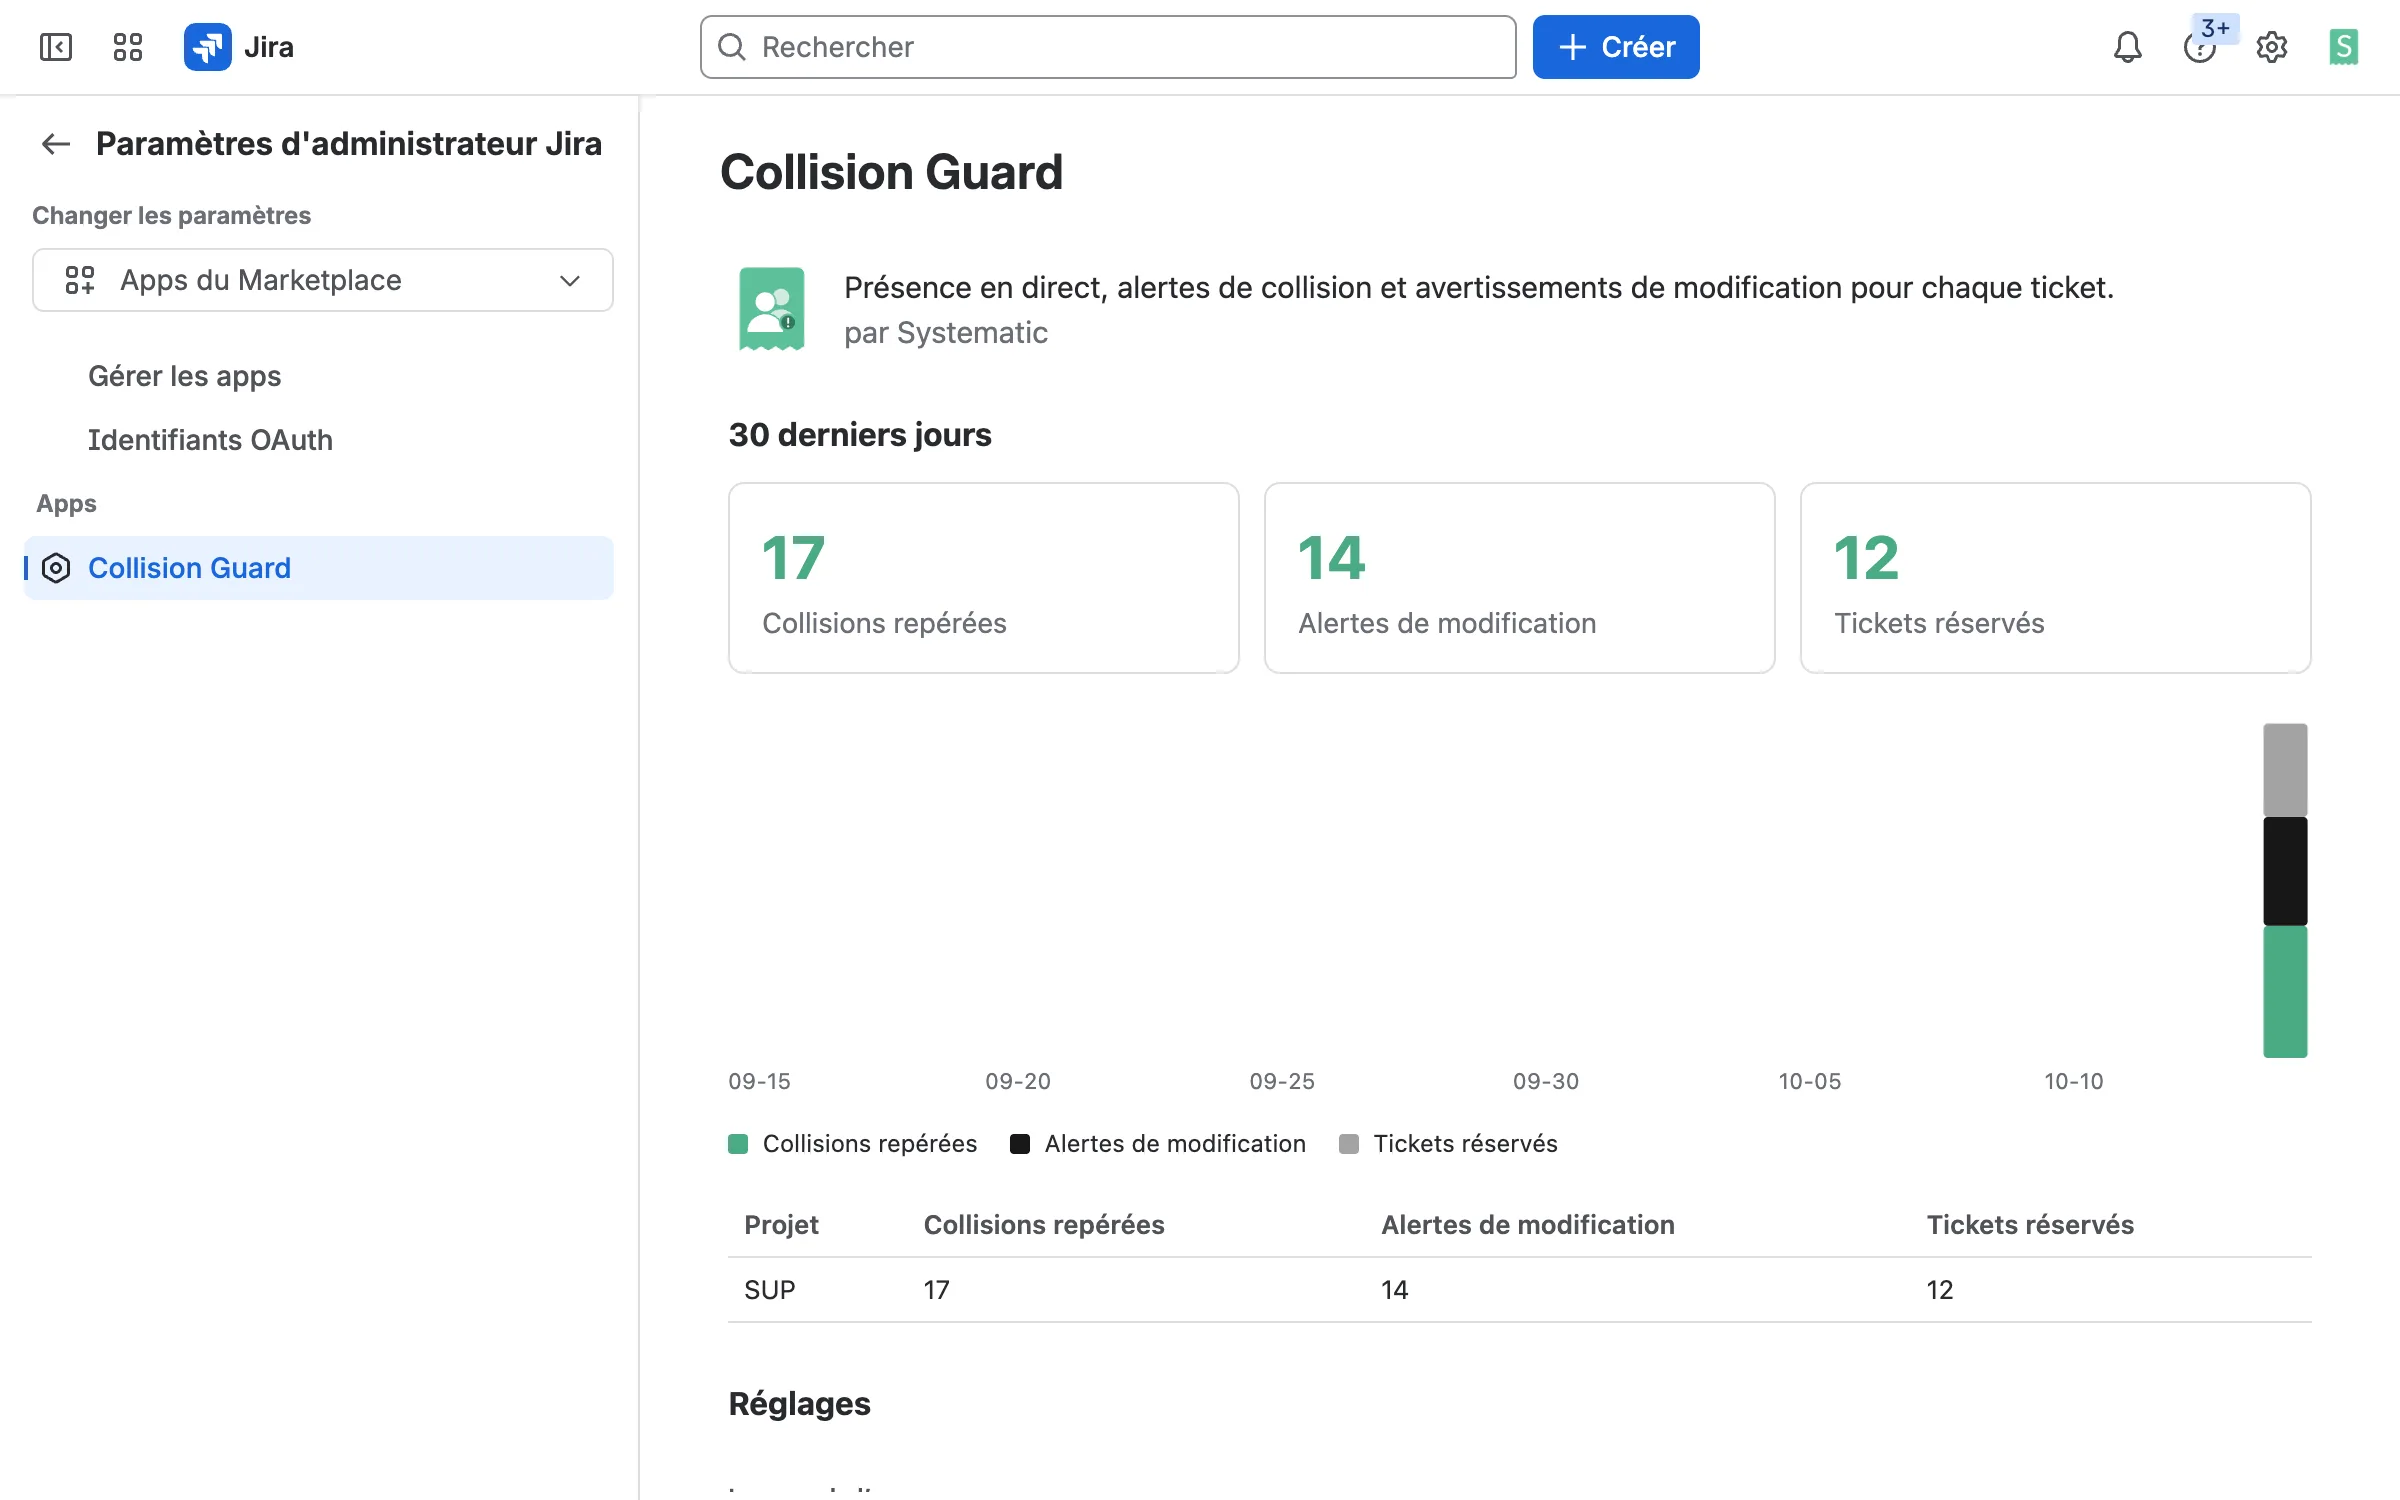The height and width of the screenshot is (1500, 2400).
Task: Click the 14 Alertes de modification card
Action: click(x=1520, y=578)
